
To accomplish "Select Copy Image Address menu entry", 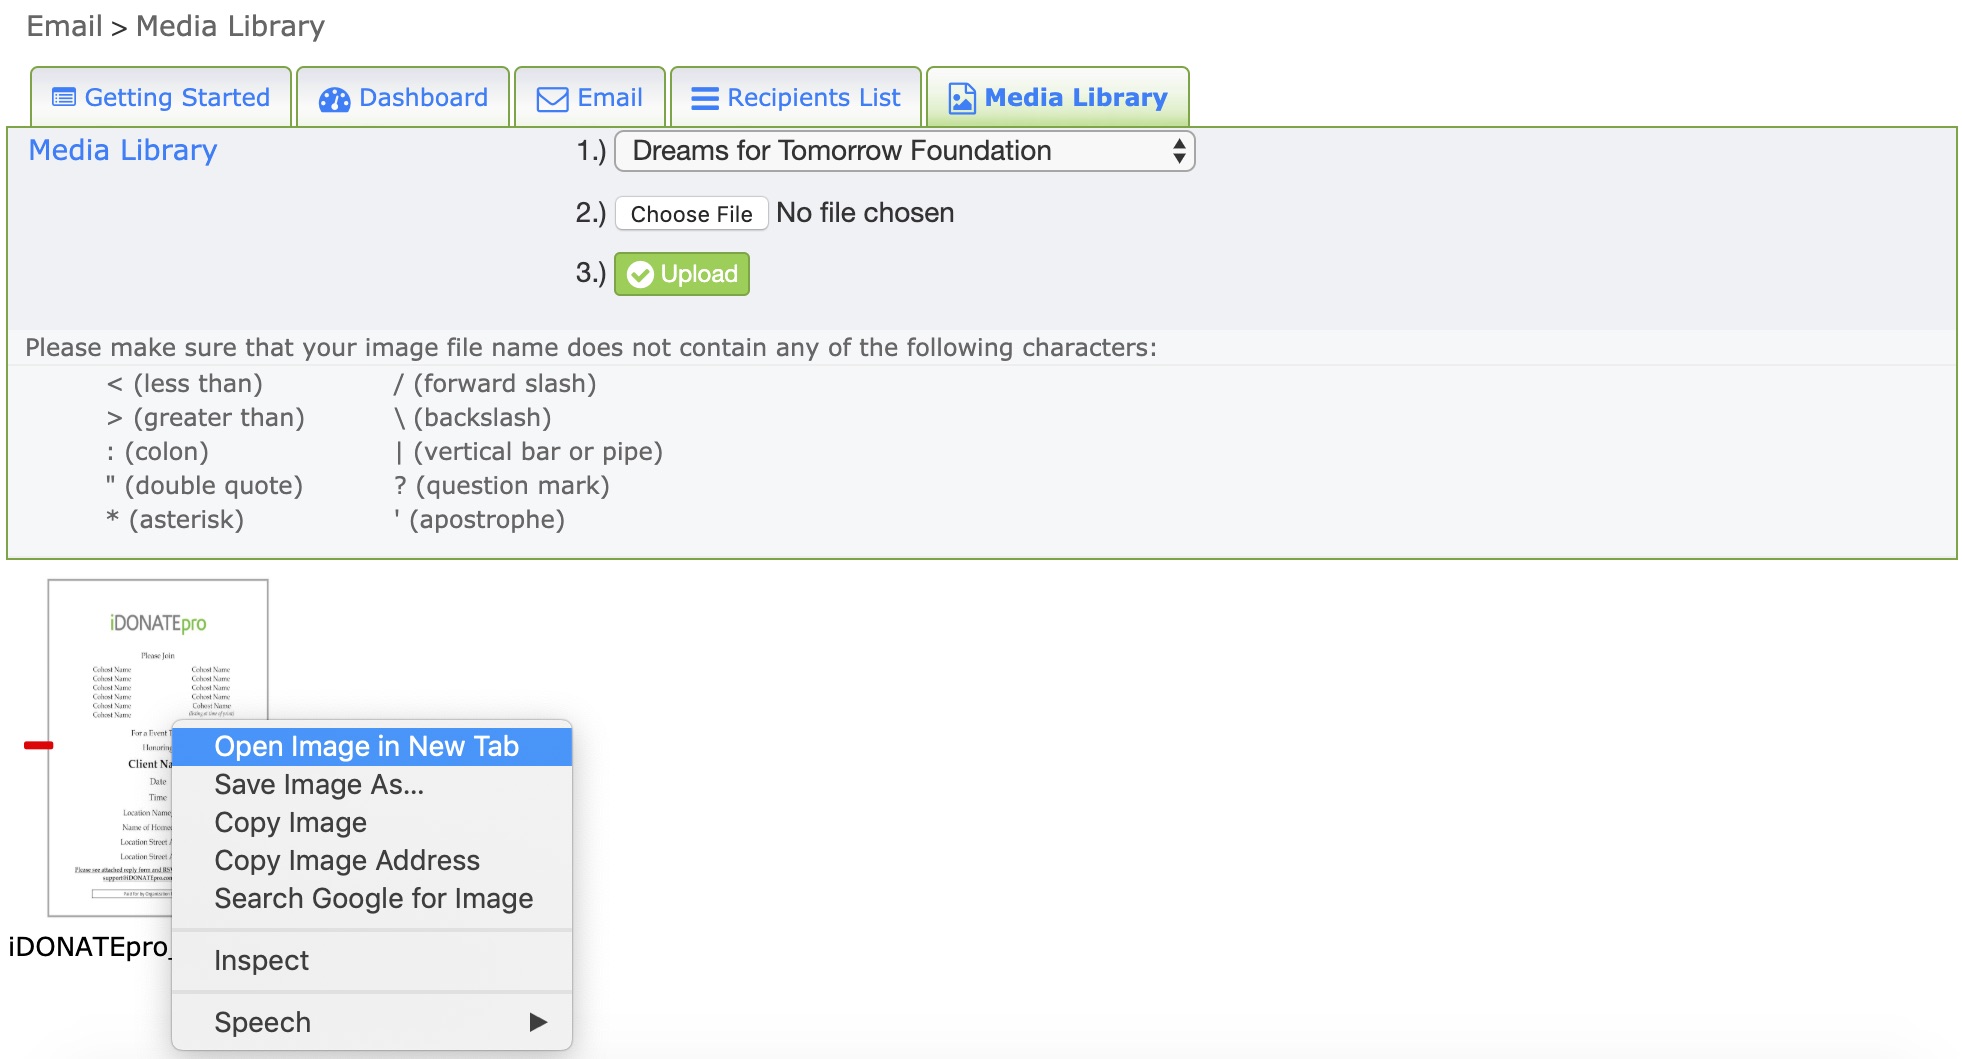I will 372,861.
